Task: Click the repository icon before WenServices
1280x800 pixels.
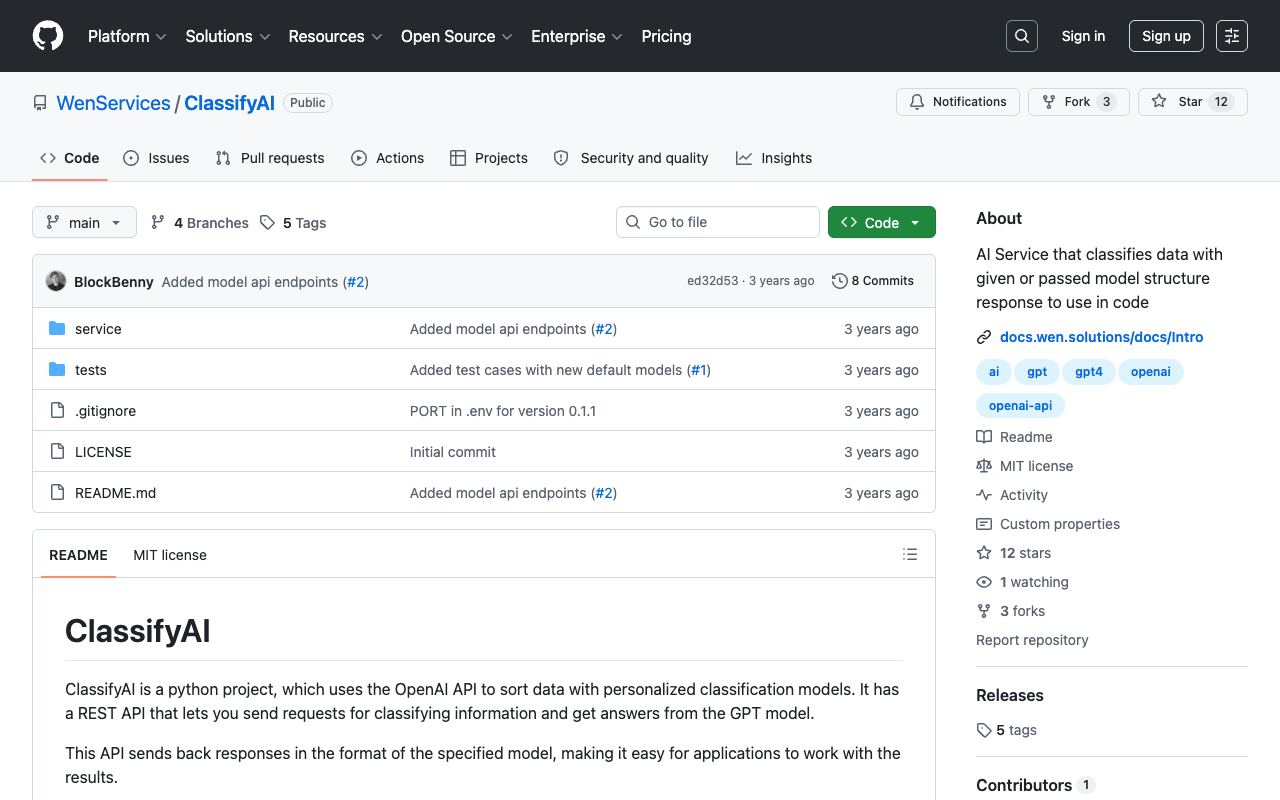Action: pyautogui.click(x=40, y=103)
